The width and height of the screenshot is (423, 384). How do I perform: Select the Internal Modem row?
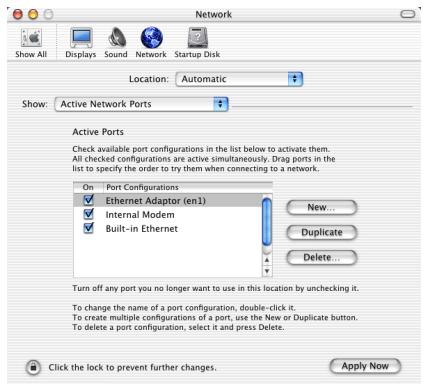[x=167, y=215]
